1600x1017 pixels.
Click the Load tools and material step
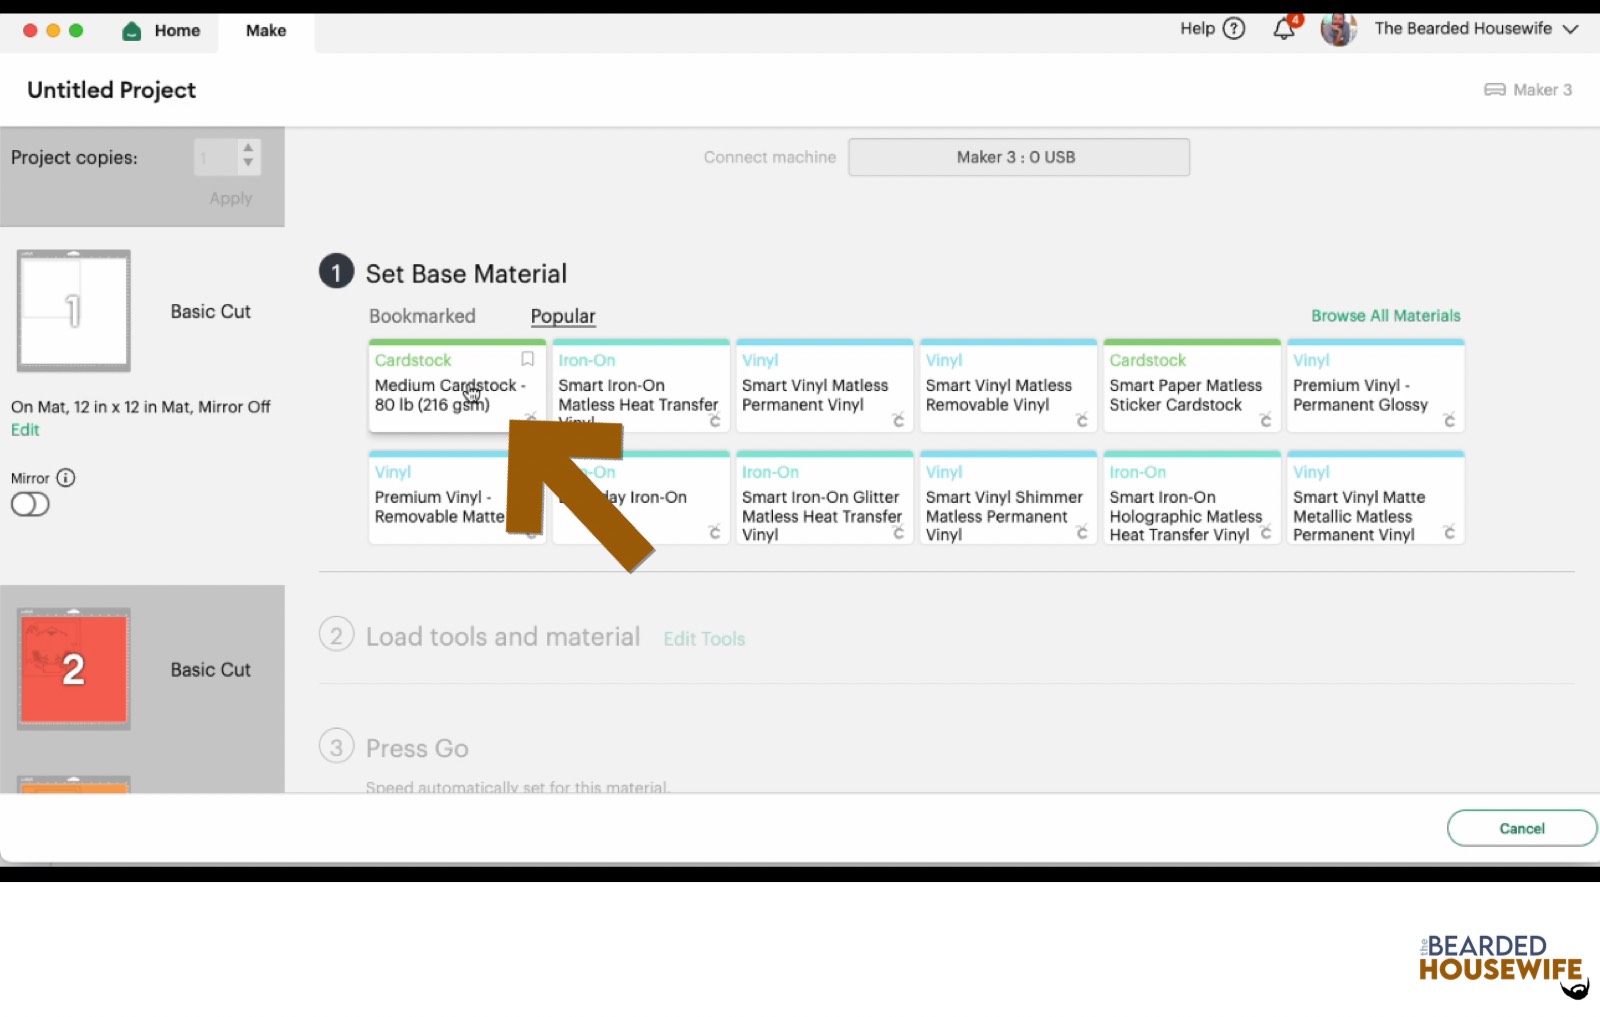[502, 637]
